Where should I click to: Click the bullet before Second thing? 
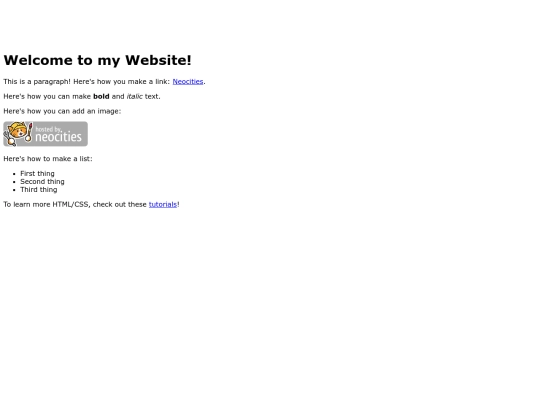(x=14, y=182)
